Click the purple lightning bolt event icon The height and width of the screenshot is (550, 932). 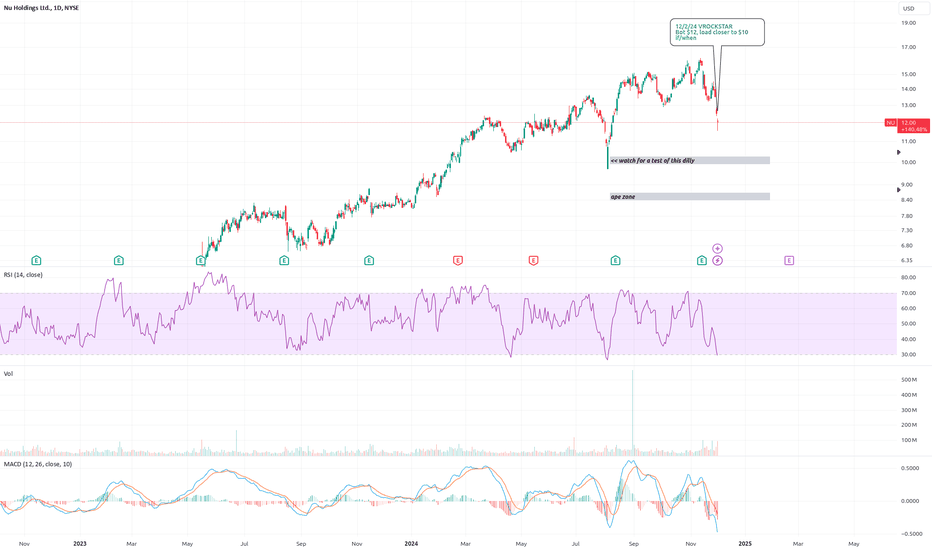(718, 260)
